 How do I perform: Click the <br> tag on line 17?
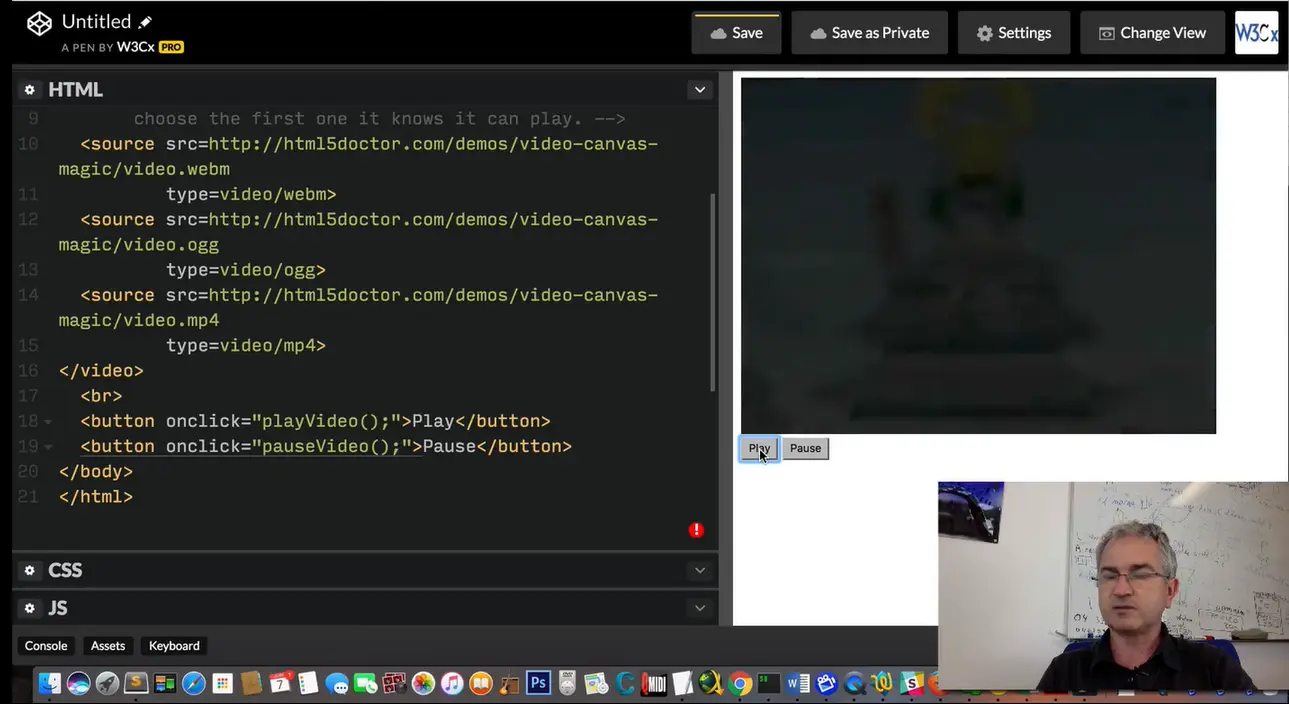point(101,396)
